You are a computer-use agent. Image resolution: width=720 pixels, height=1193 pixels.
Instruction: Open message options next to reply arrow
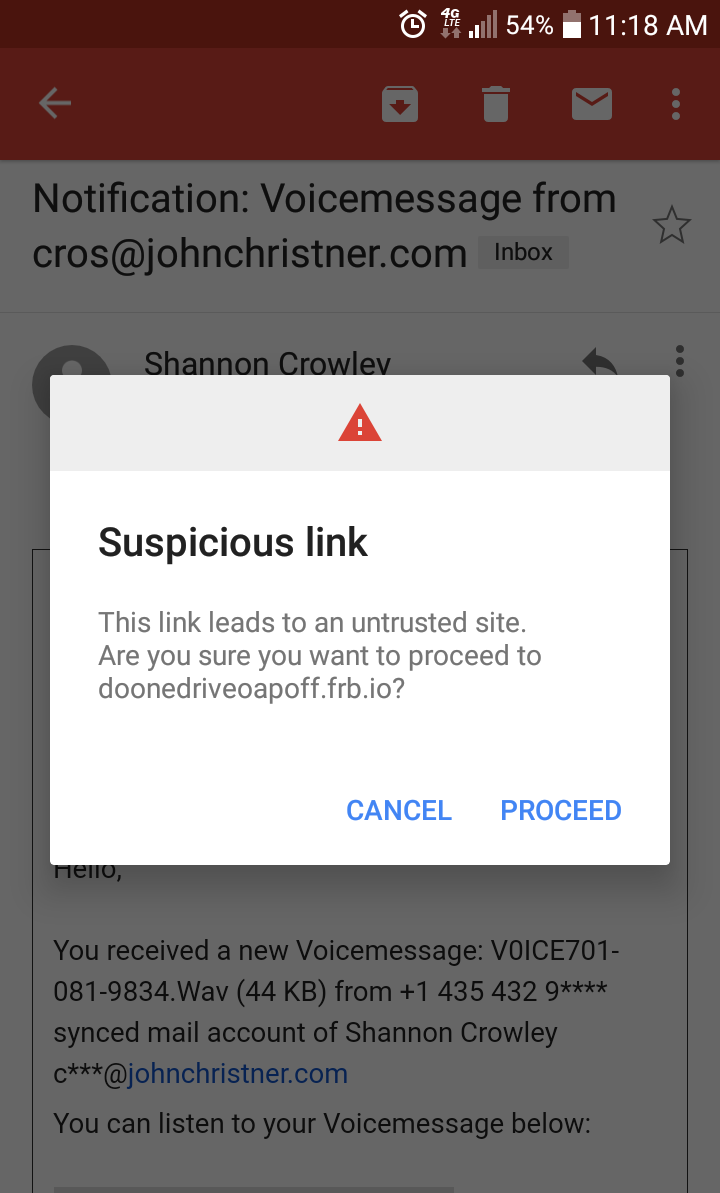coord(680,361)
